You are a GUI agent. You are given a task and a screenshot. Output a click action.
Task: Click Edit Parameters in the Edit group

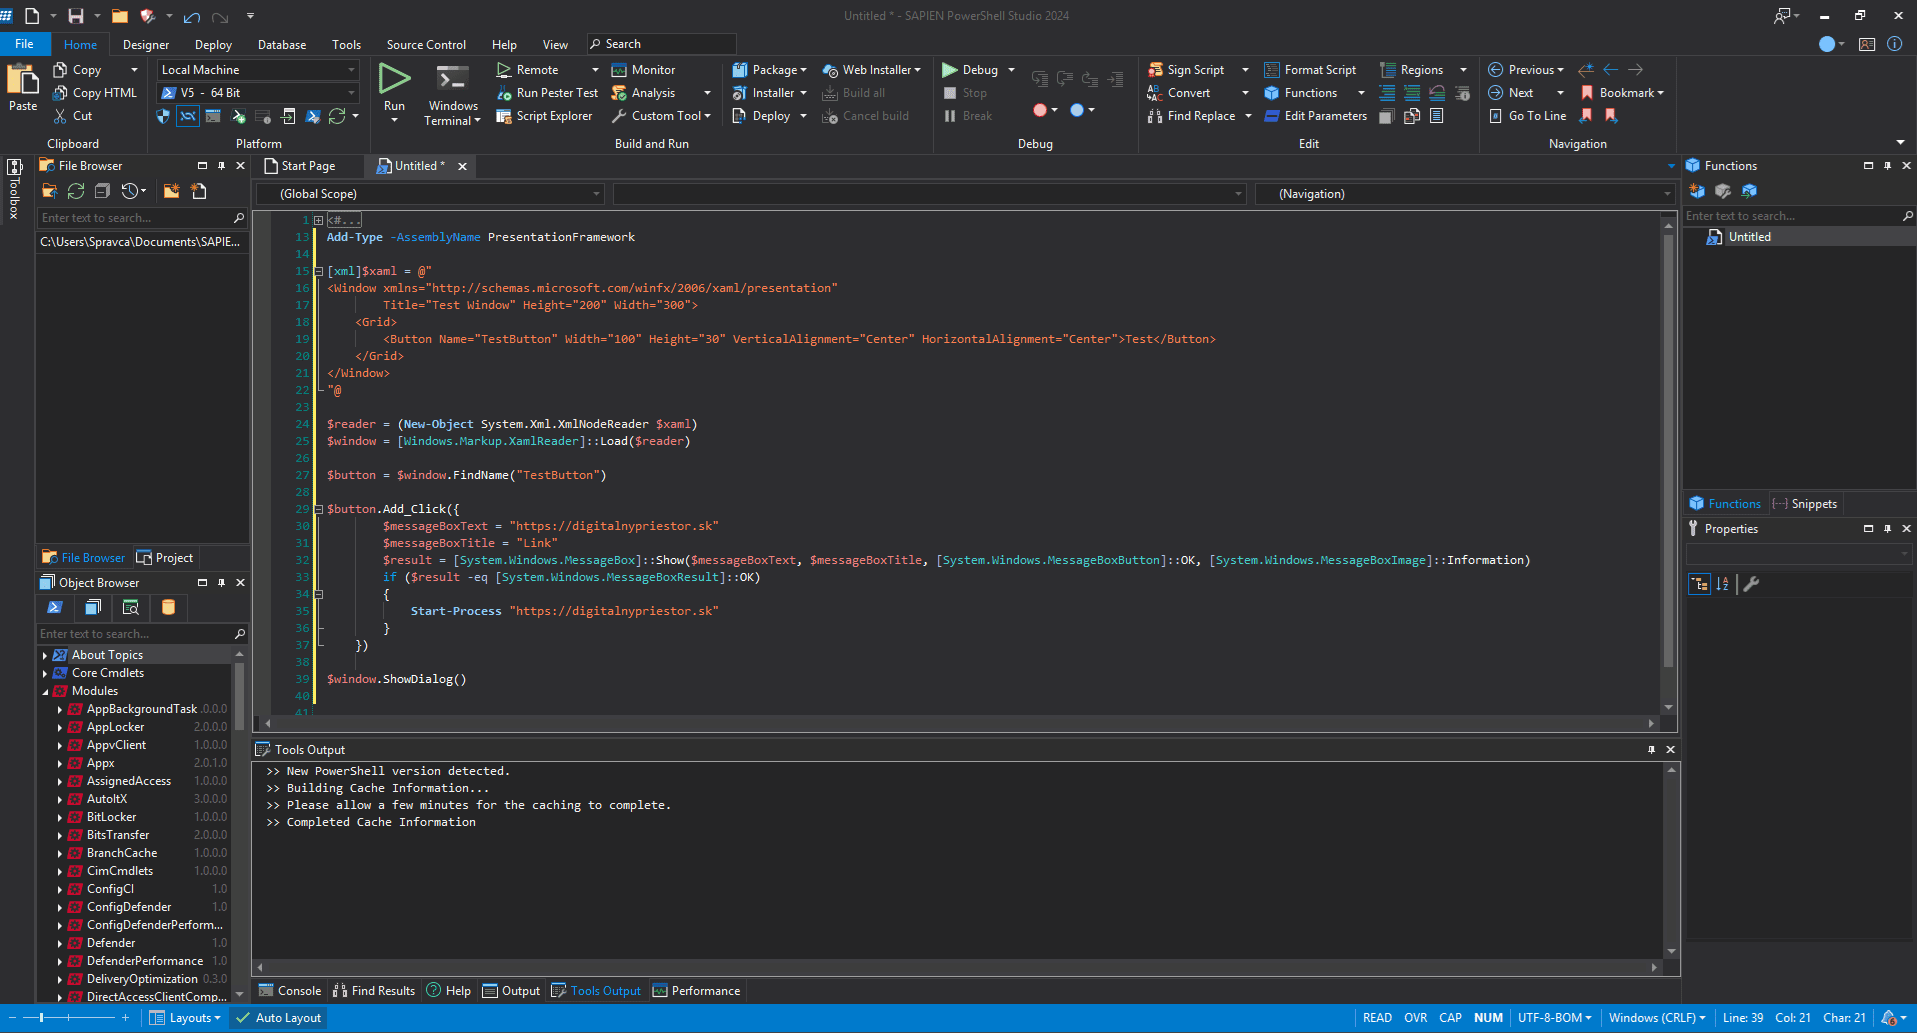(x=1324, y=116)
